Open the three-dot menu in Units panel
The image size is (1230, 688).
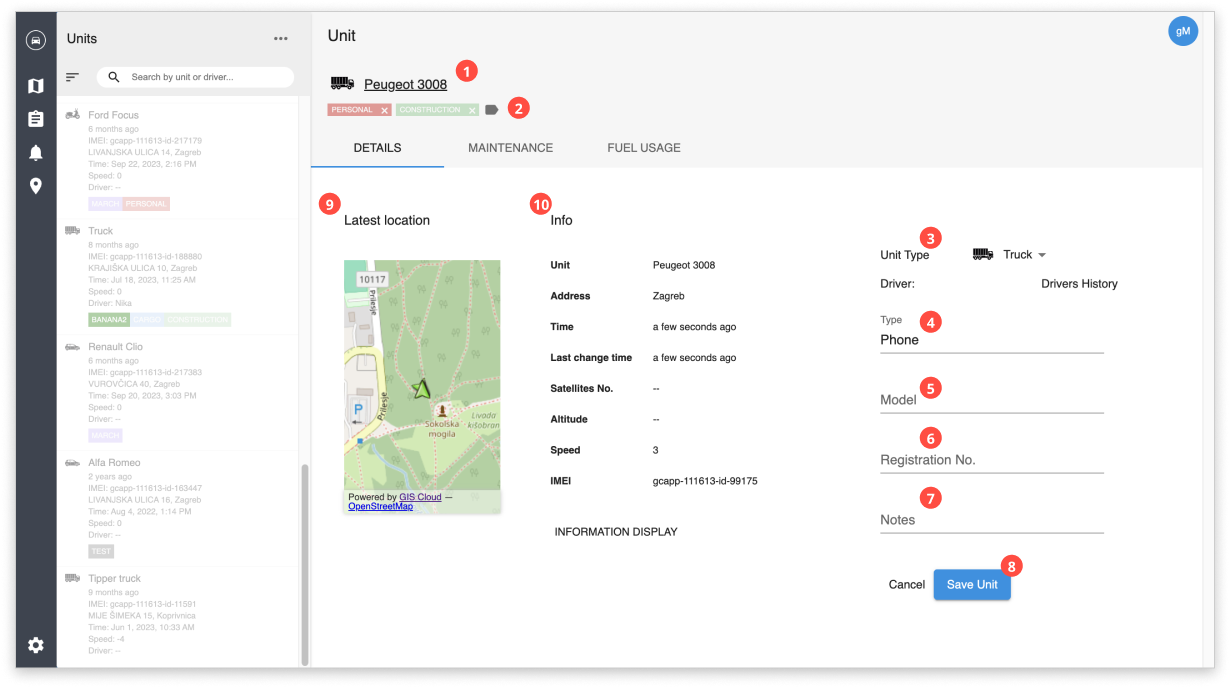click(x=279, y=38)
